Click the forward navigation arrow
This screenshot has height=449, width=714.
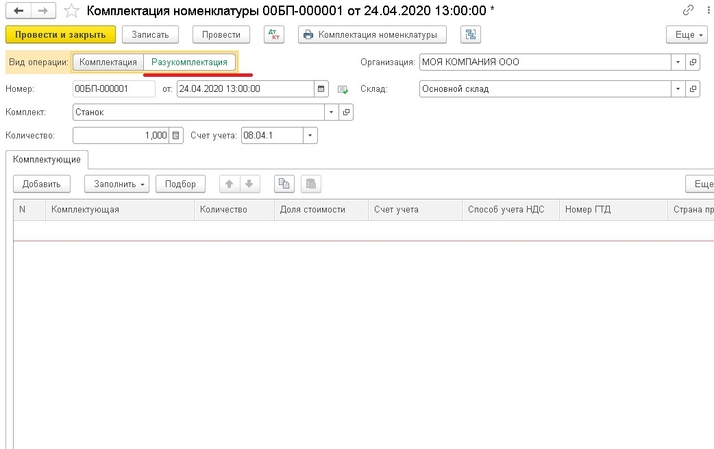[x=43, y=10]
